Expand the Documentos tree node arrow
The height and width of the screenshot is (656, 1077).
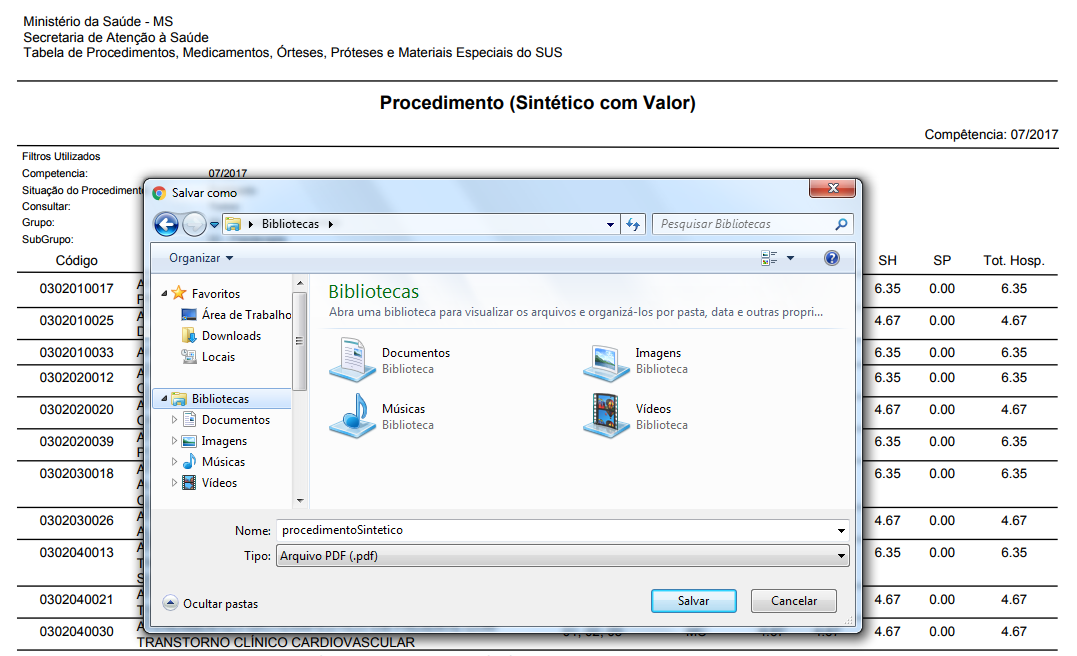(x=176, y=420)
